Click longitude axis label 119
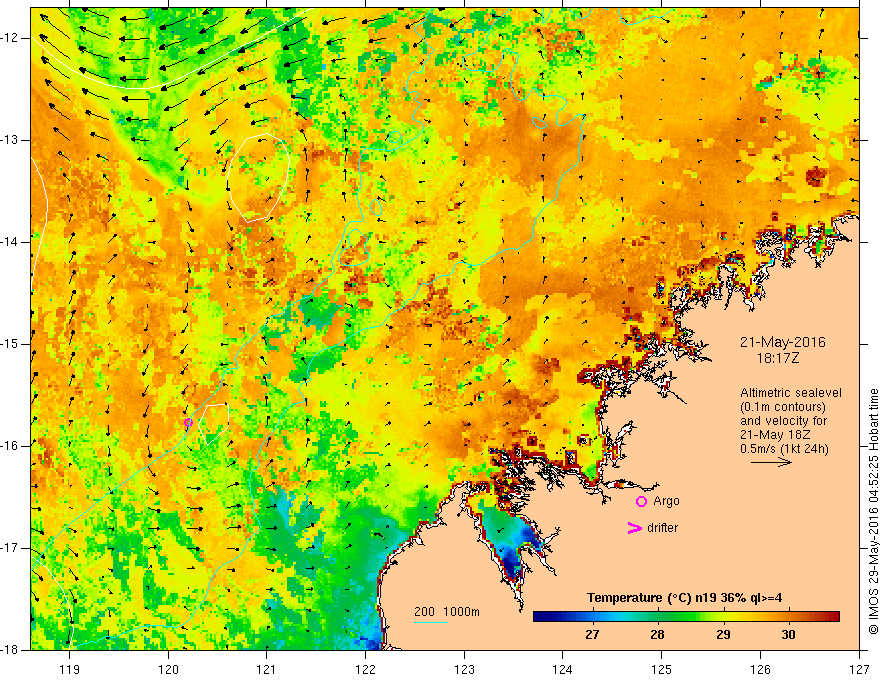The image size is (880, 680). coord(70,669)
